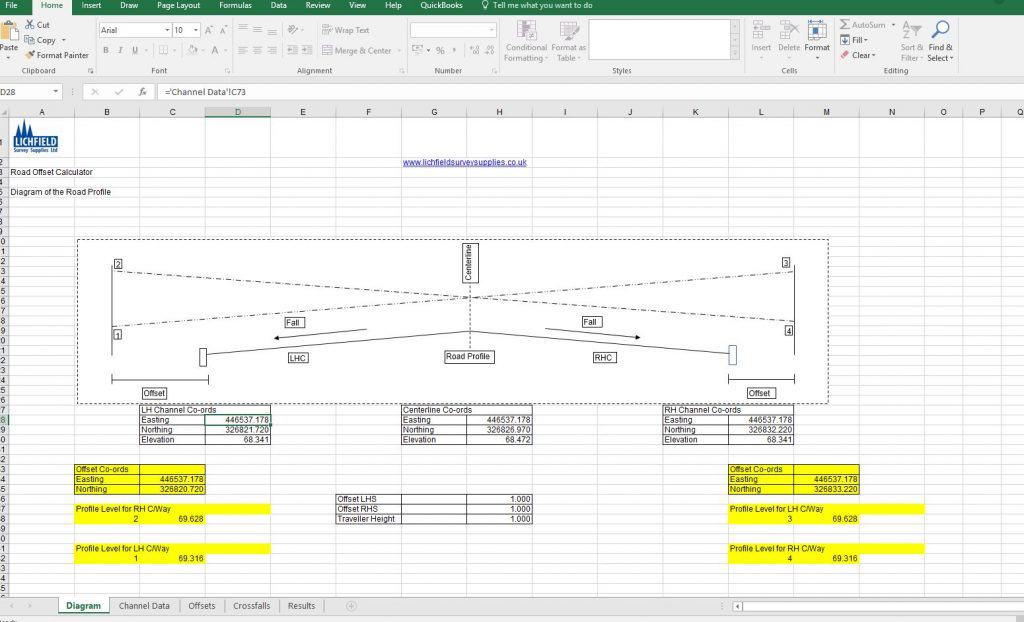This screenshot has width=1024, height=622.
Task: Switch to the Formulas ribbon tab
Action: (235, 6)
